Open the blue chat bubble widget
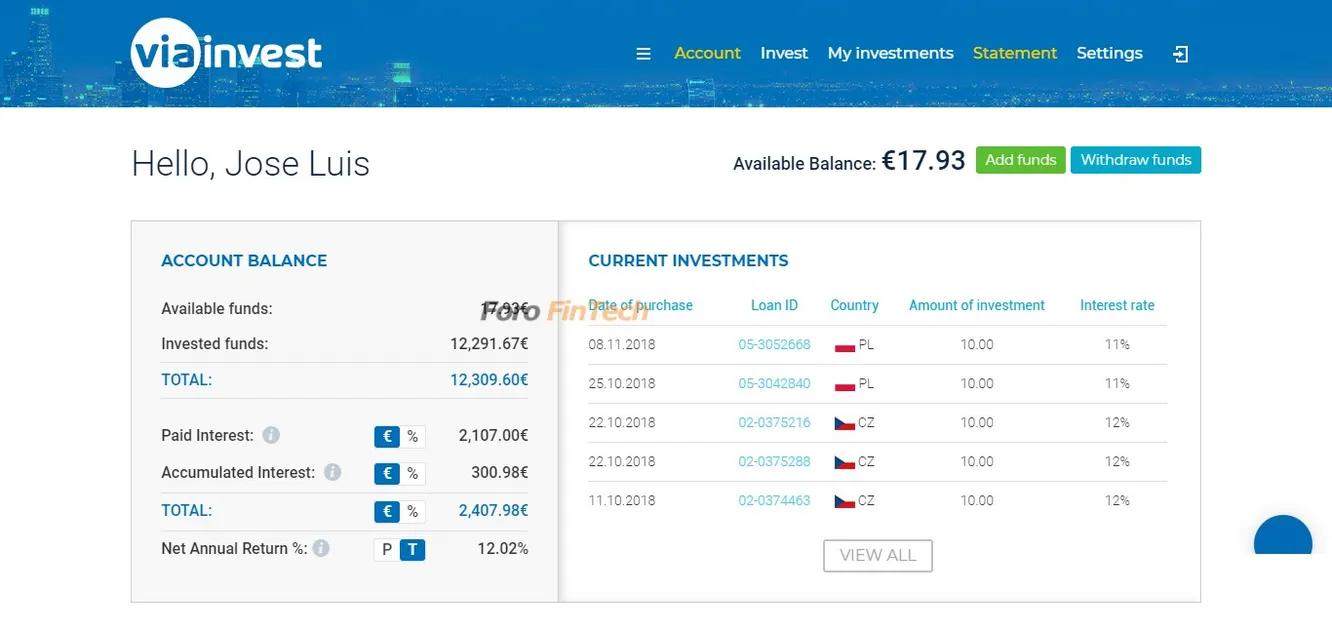Viewport: 1332px width, 634px height. [1282, 540]
